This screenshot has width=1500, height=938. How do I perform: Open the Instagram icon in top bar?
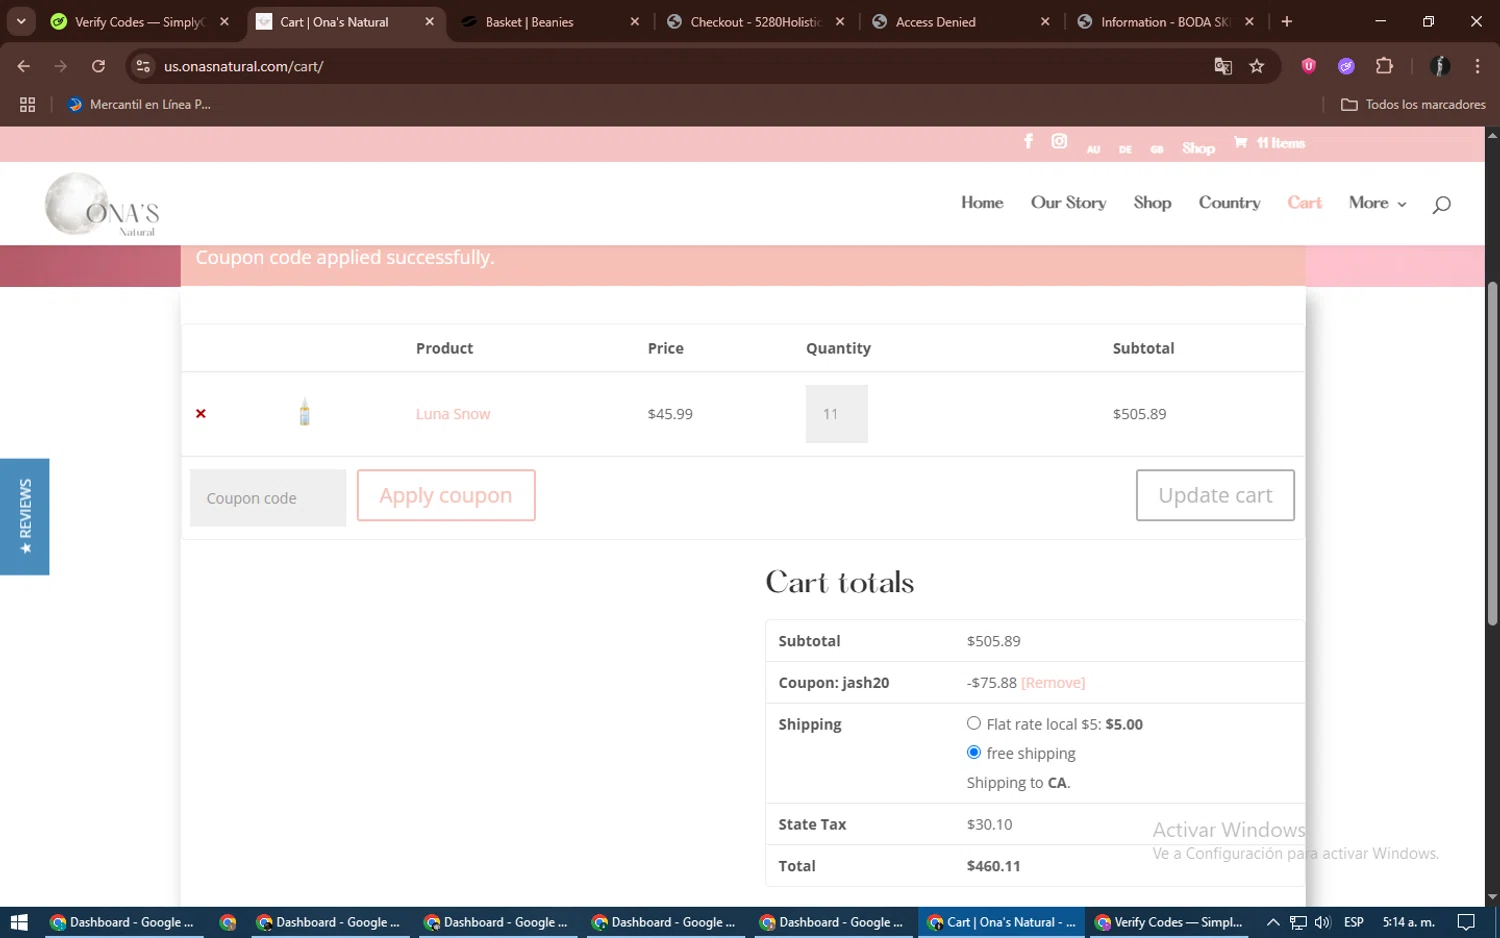click(1059, 141)
